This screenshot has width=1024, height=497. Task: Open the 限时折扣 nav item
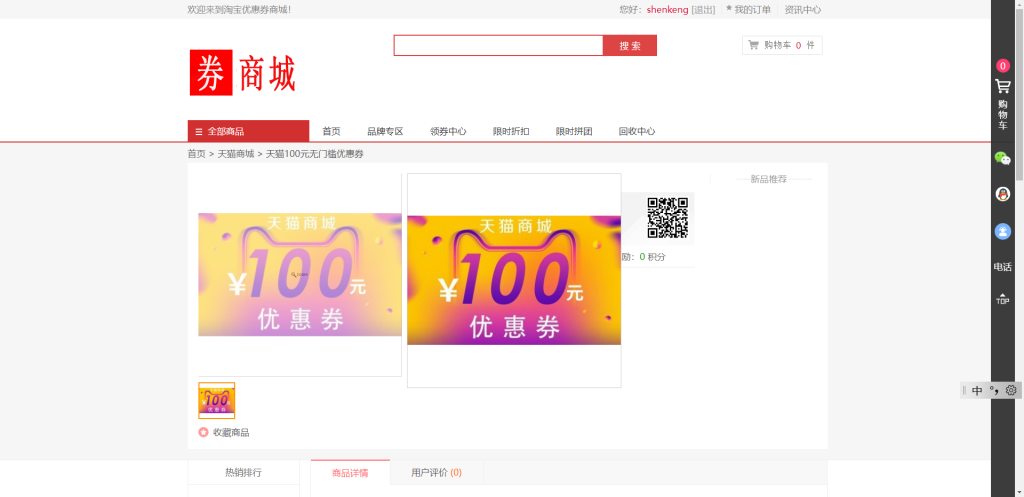(511, 131)
